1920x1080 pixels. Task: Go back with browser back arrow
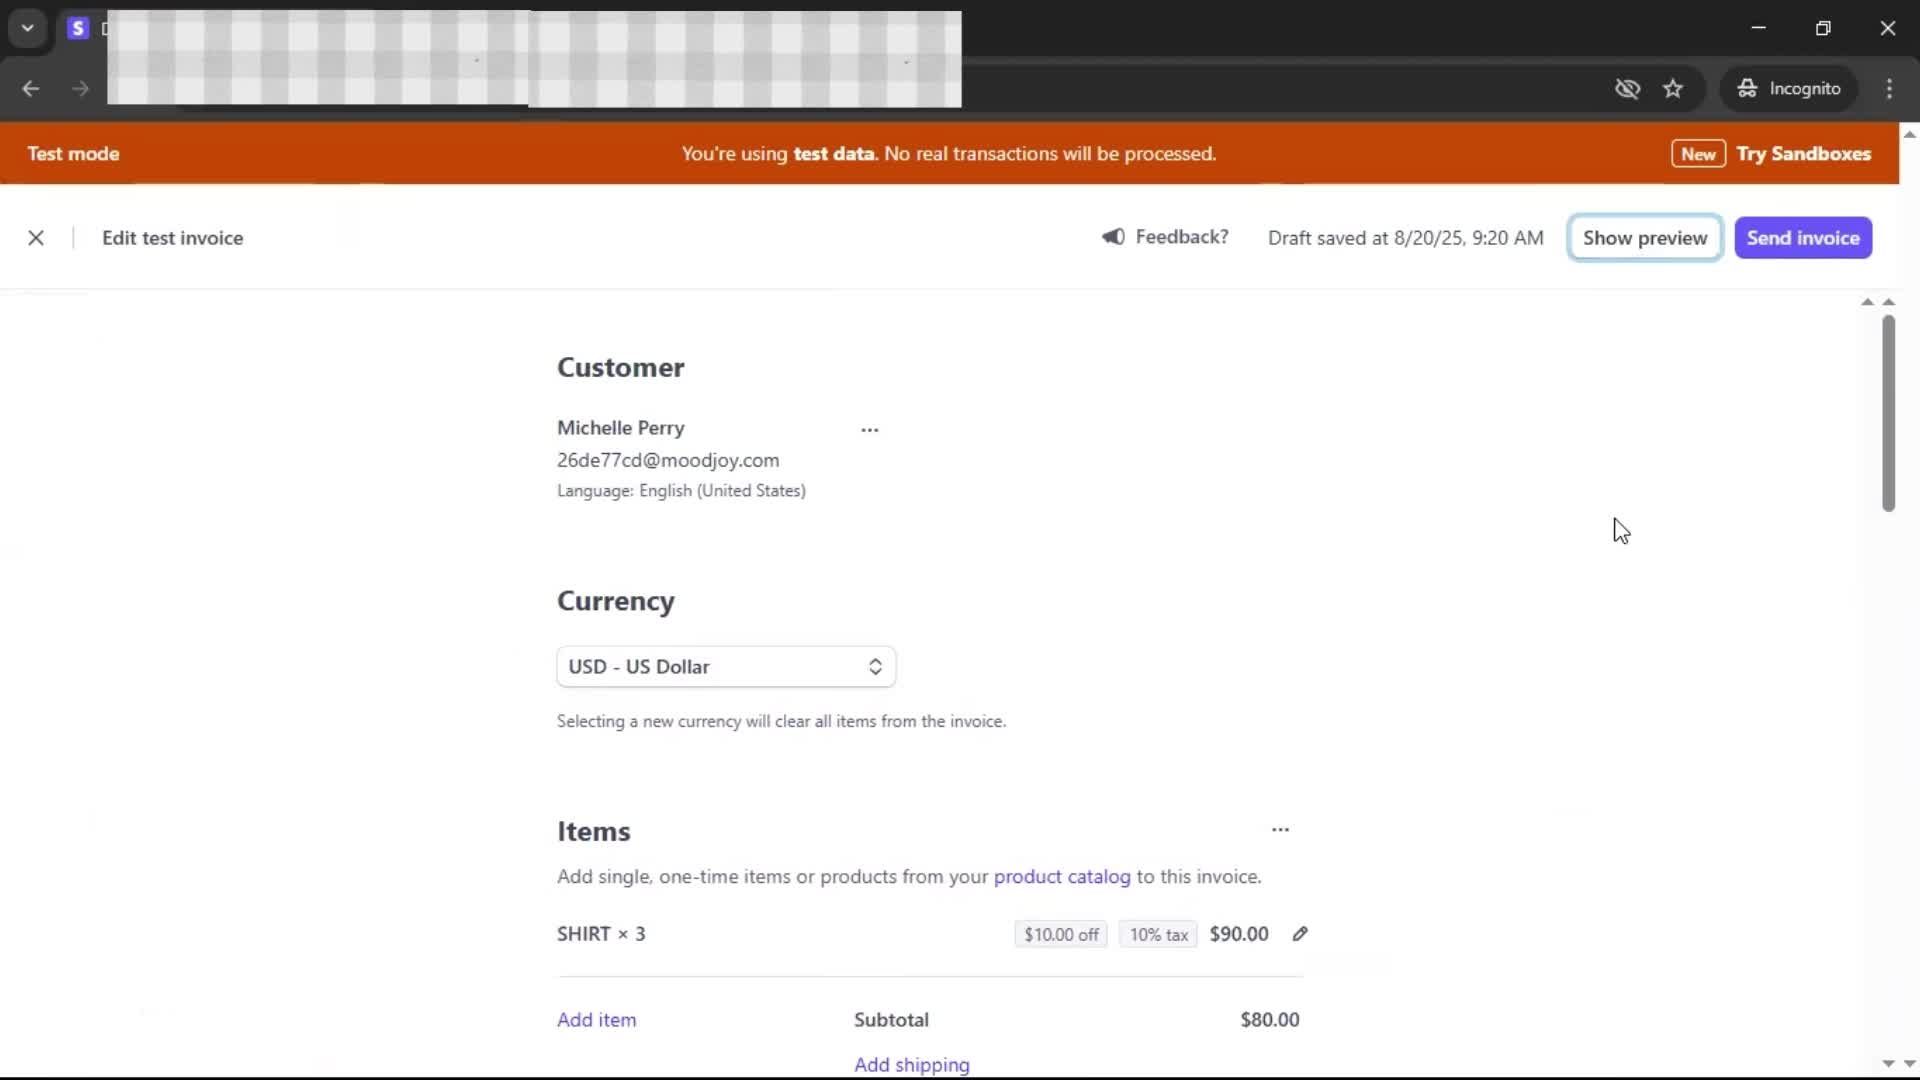(31, 89)
